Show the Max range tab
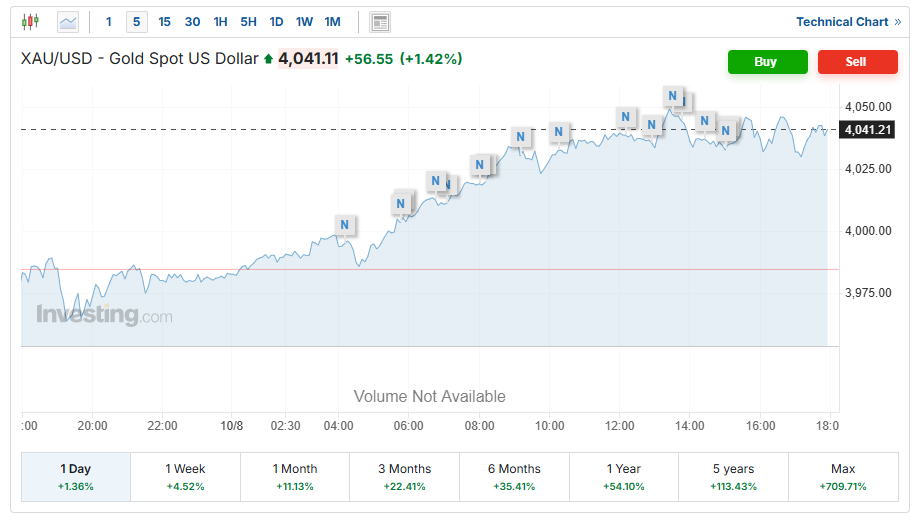This screenshot has width=922, height=522. tap(842, 476)
